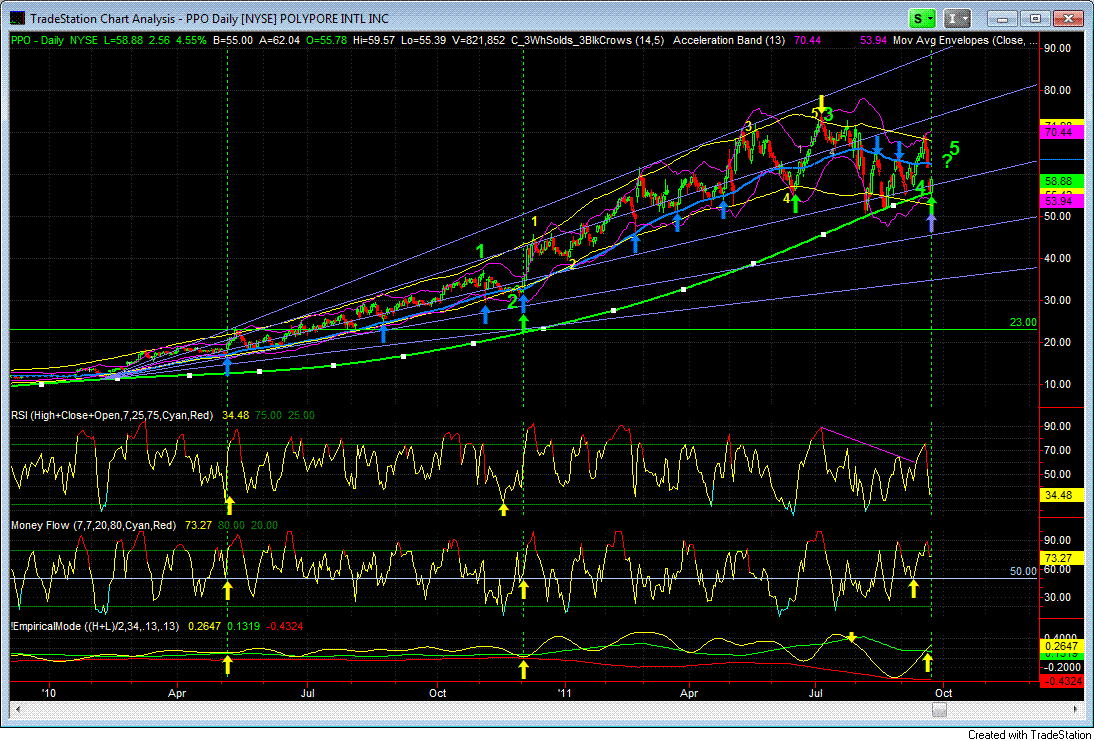Viewport: 1094px width, 741px height.
Task: Click the "'10" year label on date axis
Action: pyautogui.click(x=49, y=694)
